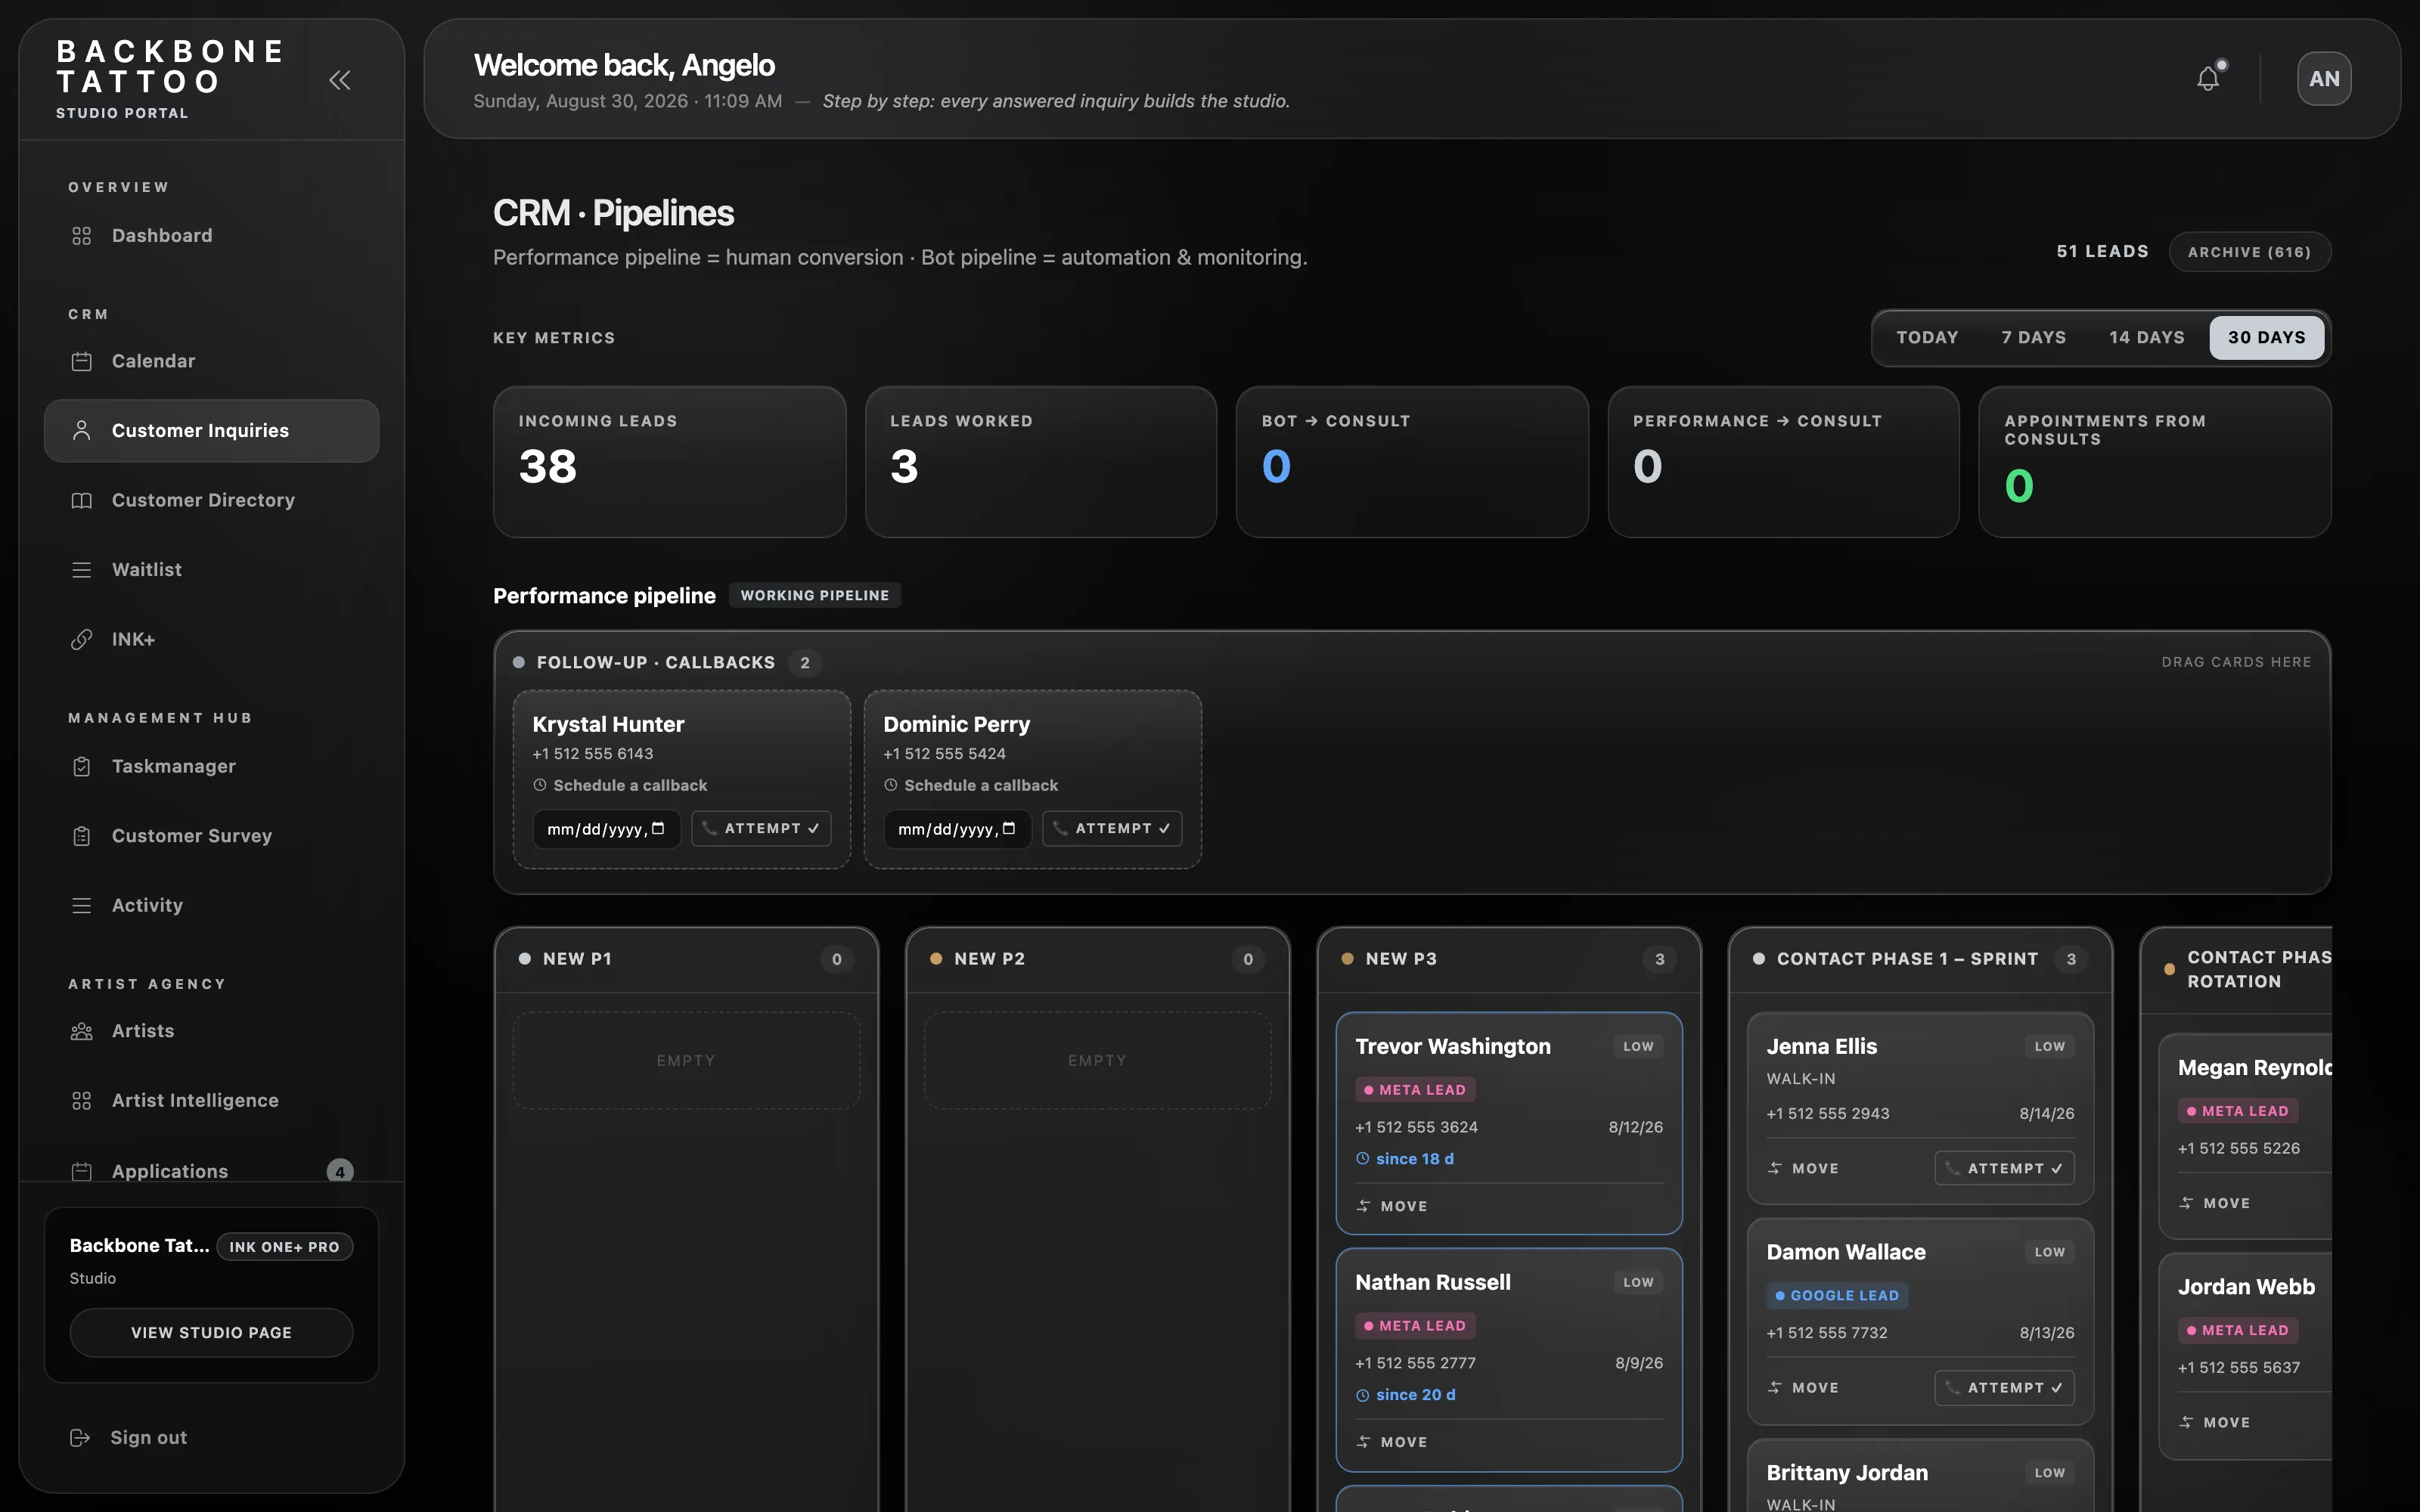Collapse the sidebar with the double-chevron icon
Viewport: 2420px width, 1512px height.
(x=340, y=80)
